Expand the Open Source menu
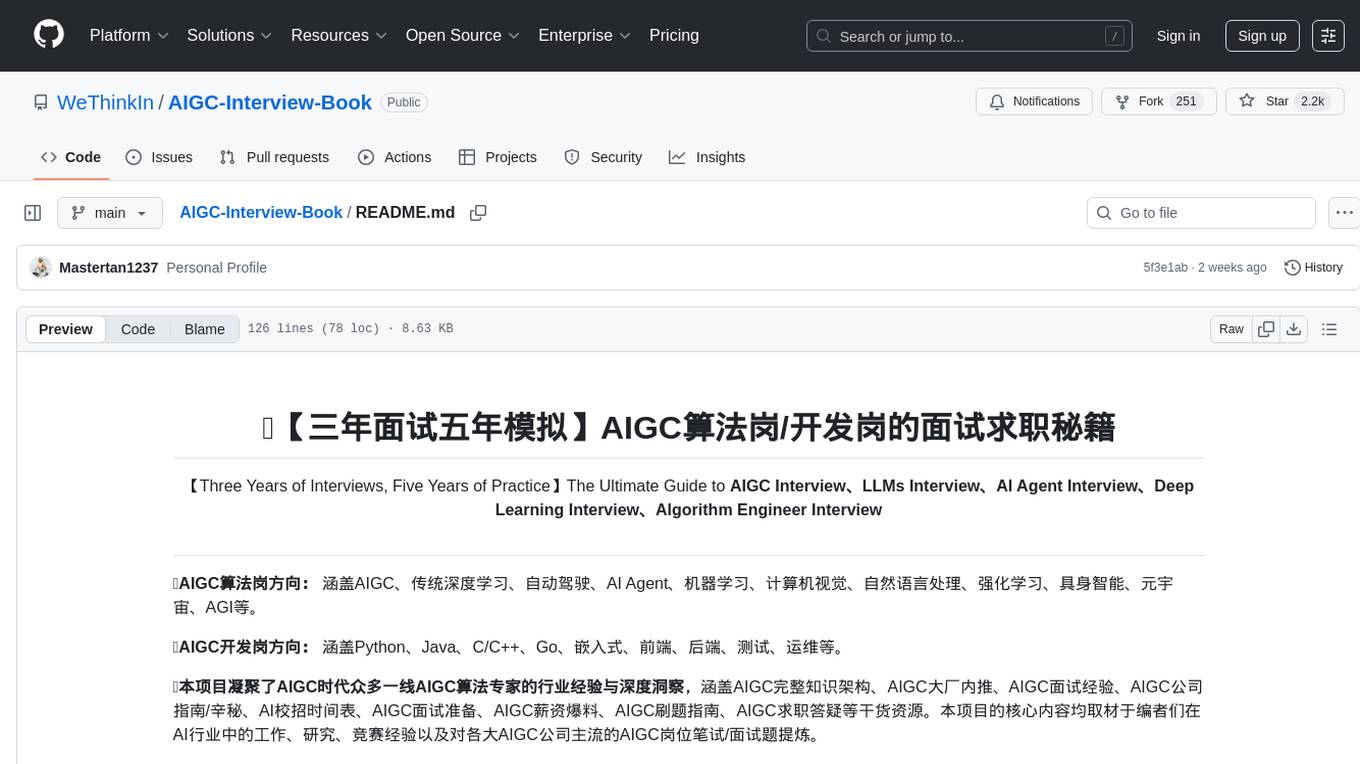 [463, 35]
